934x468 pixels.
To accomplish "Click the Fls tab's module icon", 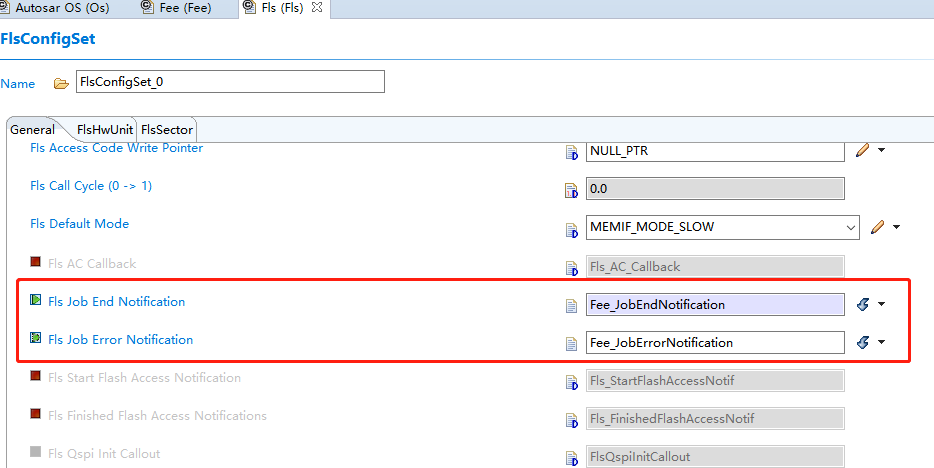I will [x=249, y=7].
